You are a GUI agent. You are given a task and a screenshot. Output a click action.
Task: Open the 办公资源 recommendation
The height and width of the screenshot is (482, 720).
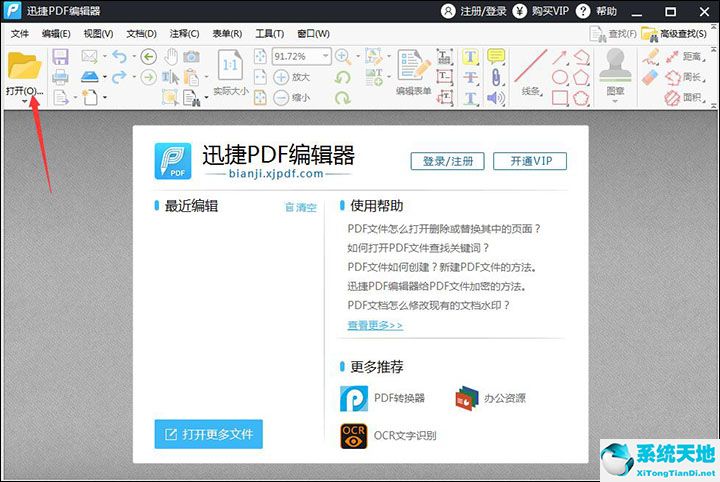(490, 398)
